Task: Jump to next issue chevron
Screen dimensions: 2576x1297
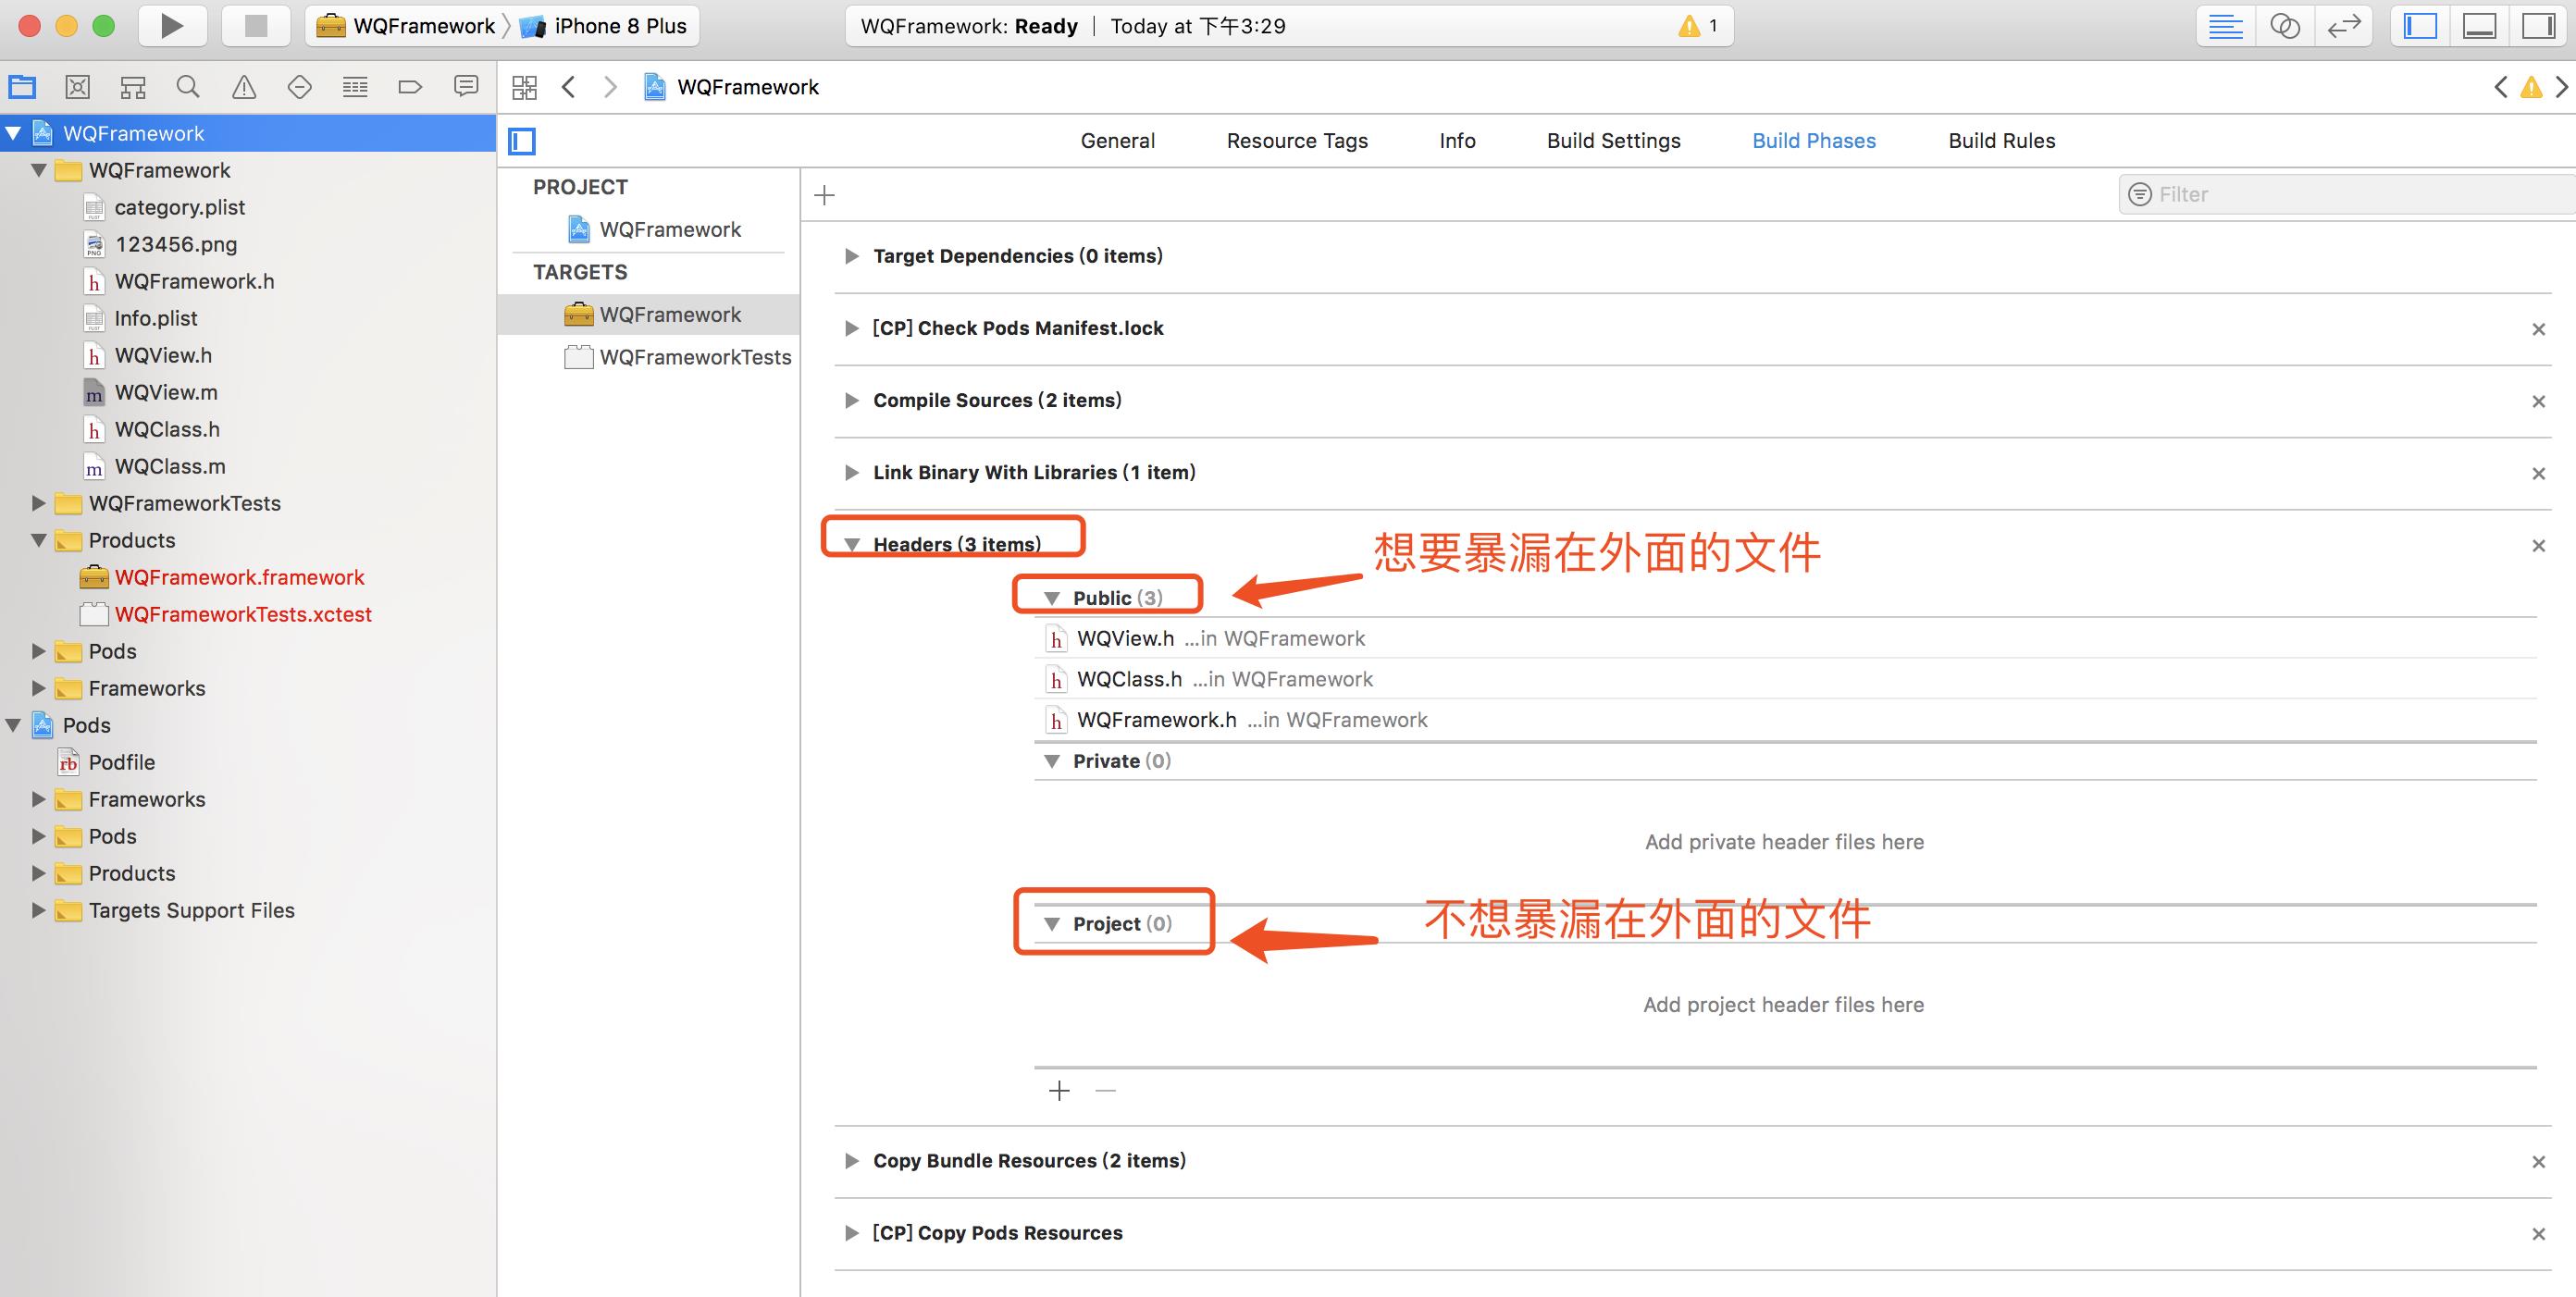Action: [2561, 87]
